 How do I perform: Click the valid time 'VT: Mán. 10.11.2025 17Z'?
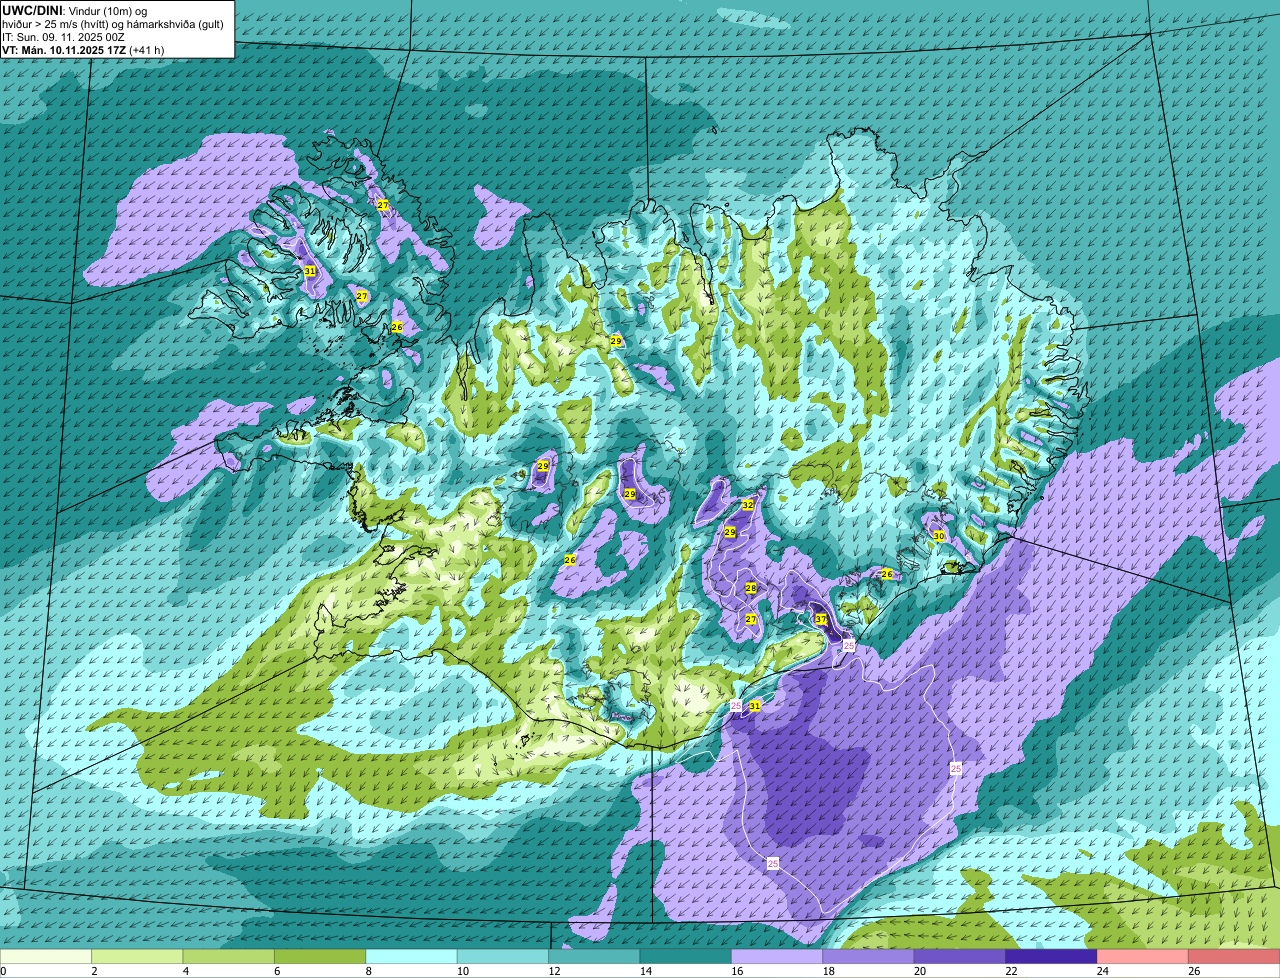coord(65,50)
